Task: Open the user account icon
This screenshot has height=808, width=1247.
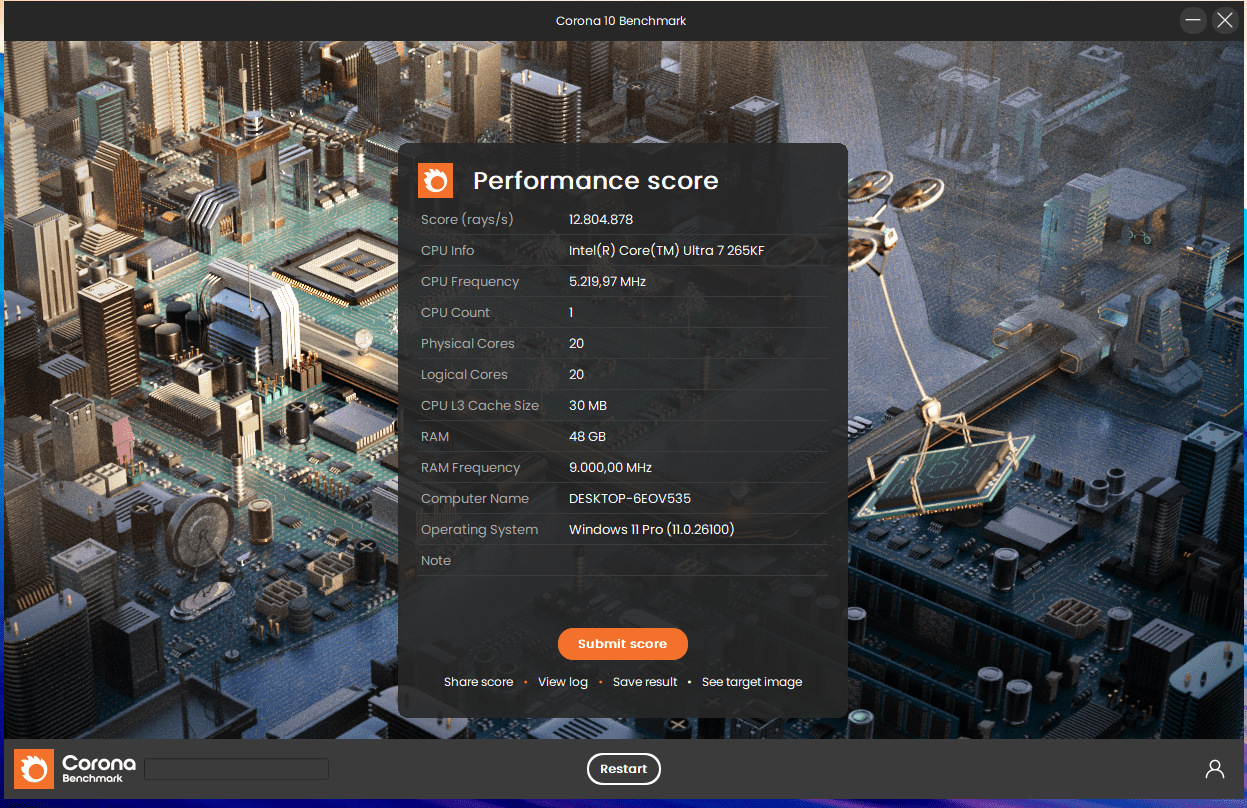Action: [x=1215, y=768]
